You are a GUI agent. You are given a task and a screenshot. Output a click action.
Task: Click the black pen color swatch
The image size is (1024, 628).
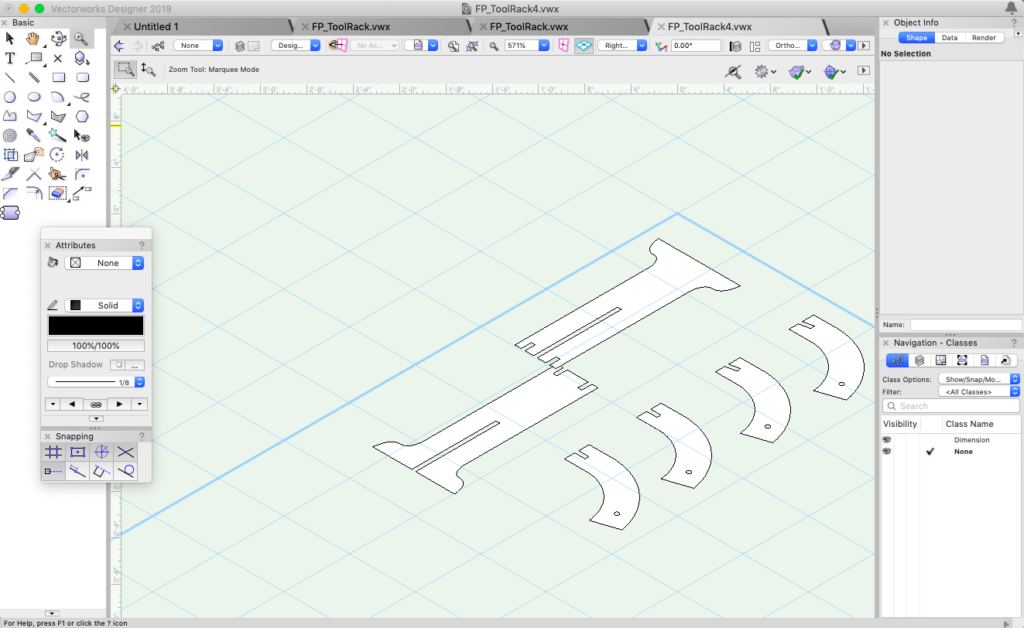pos(96,326)
